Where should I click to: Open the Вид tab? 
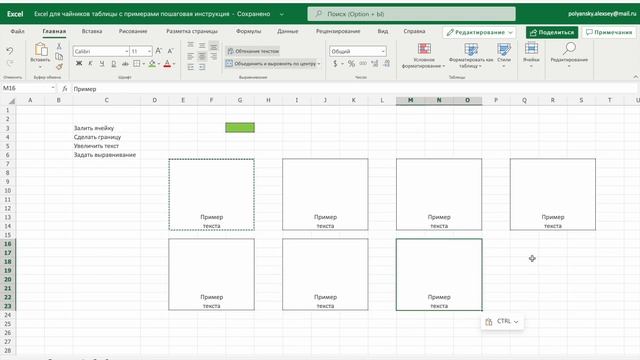pyautogui.click(x=383, y=31)
